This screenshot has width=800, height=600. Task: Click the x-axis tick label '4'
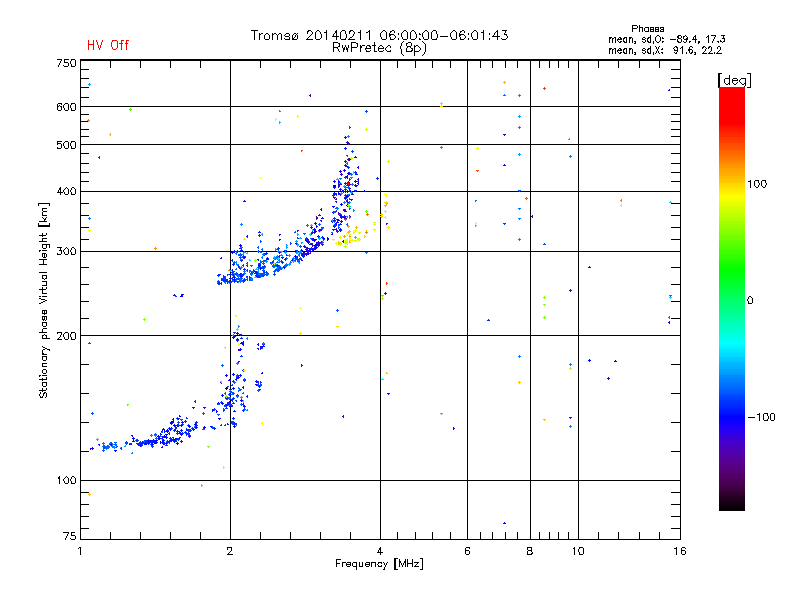click(x=380, y=551)
